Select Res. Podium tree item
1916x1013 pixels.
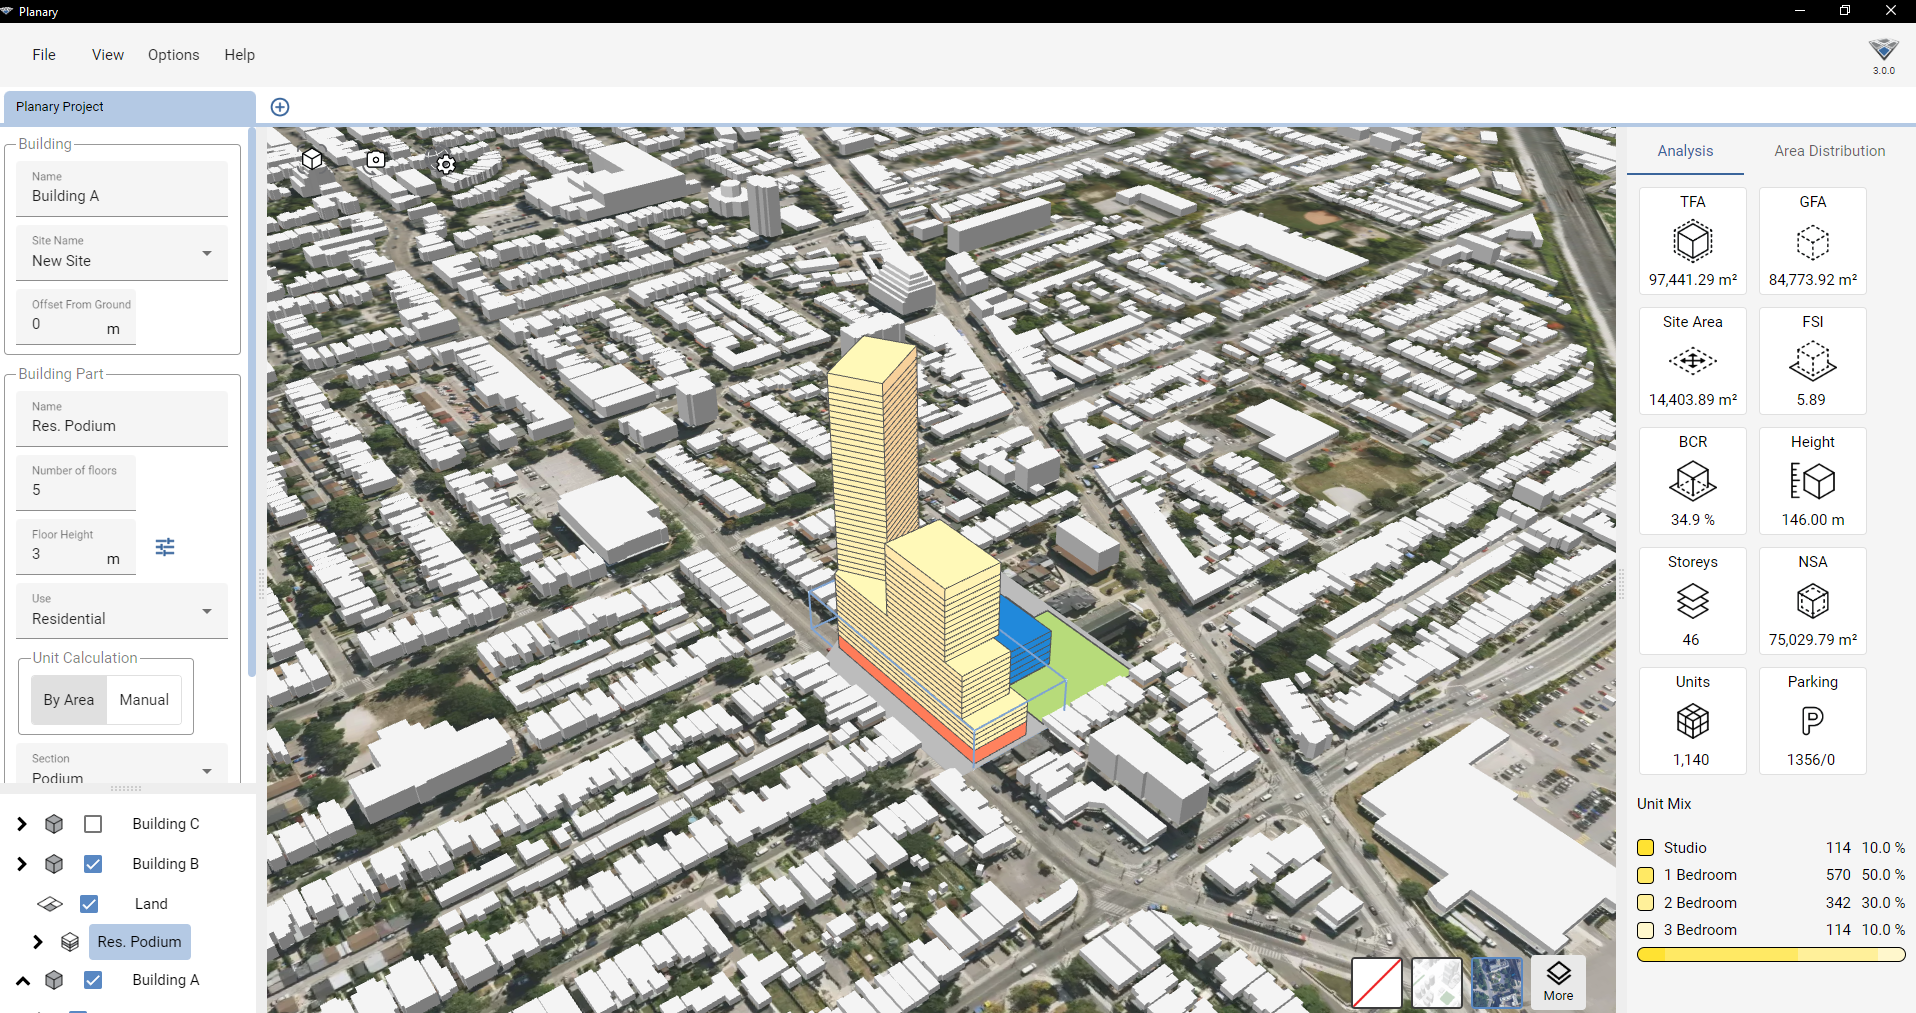pyautogui.click(x=140, y=942)
